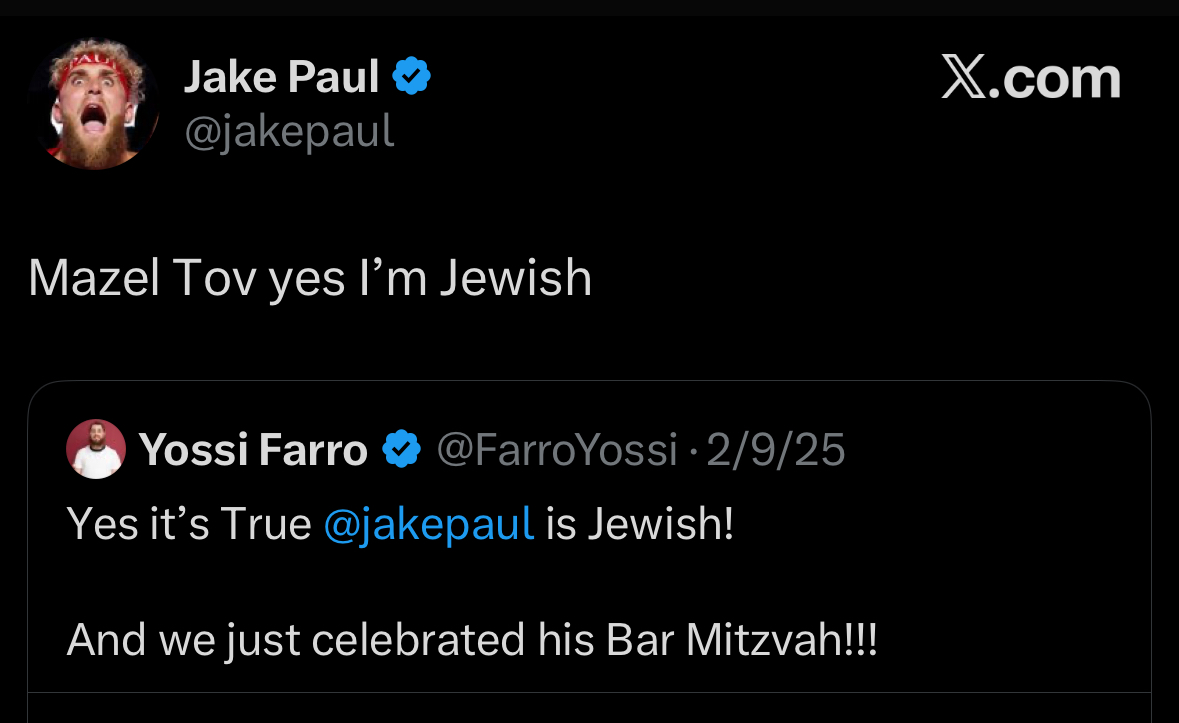
Task: Click Yossi Farro's verified checkmark badge
Action: (402, 450)
